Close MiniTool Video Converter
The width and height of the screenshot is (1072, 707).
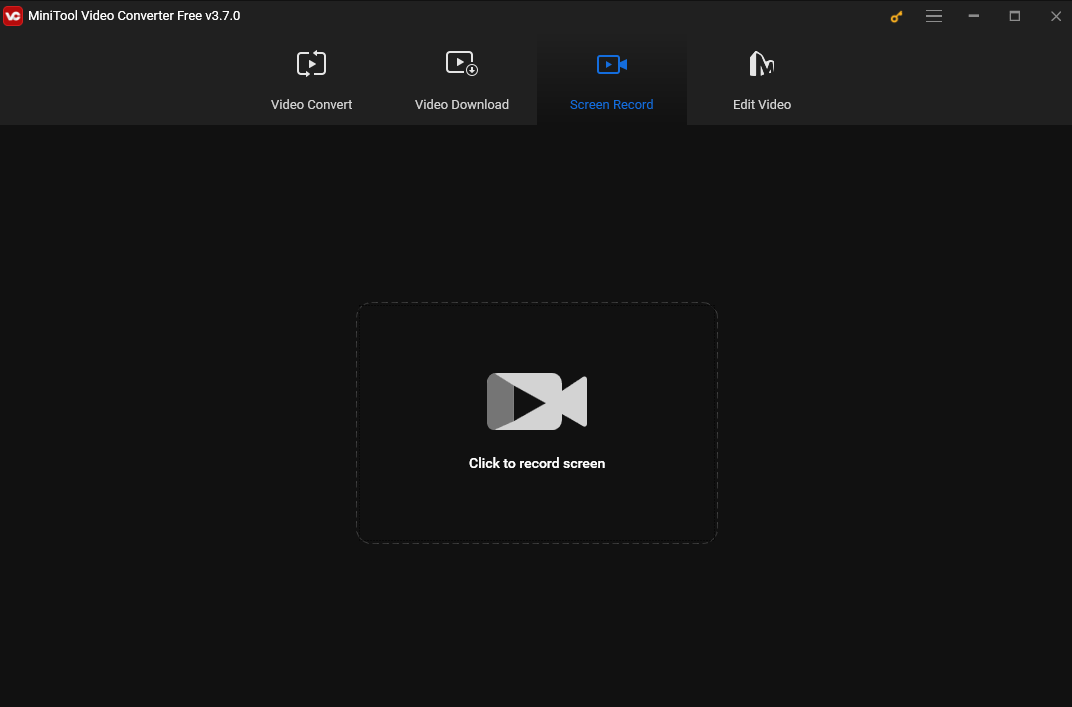pos(1055,16)
